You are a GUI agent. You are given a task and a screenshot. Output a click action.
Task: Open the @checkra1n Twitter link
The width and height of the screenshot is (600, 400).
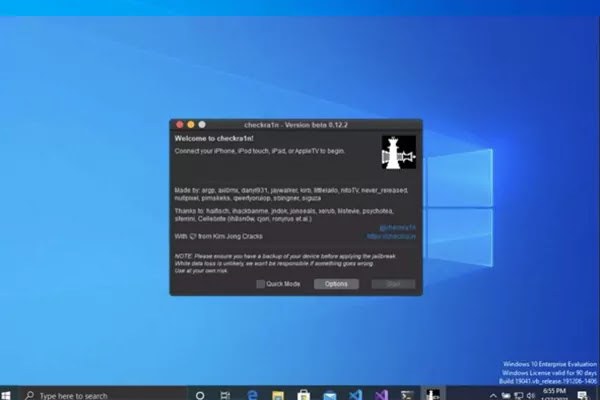(397, 227)
